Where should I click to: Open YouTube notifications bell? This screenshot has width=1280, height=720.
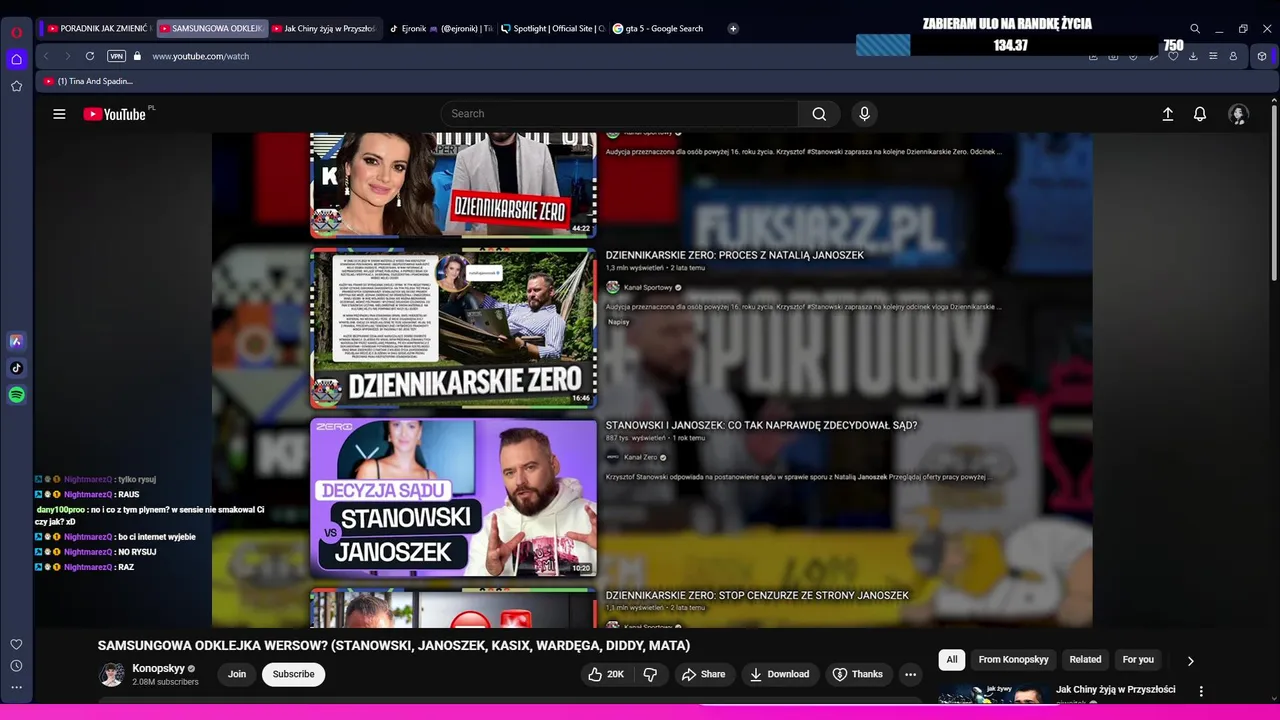(1200, 114)
